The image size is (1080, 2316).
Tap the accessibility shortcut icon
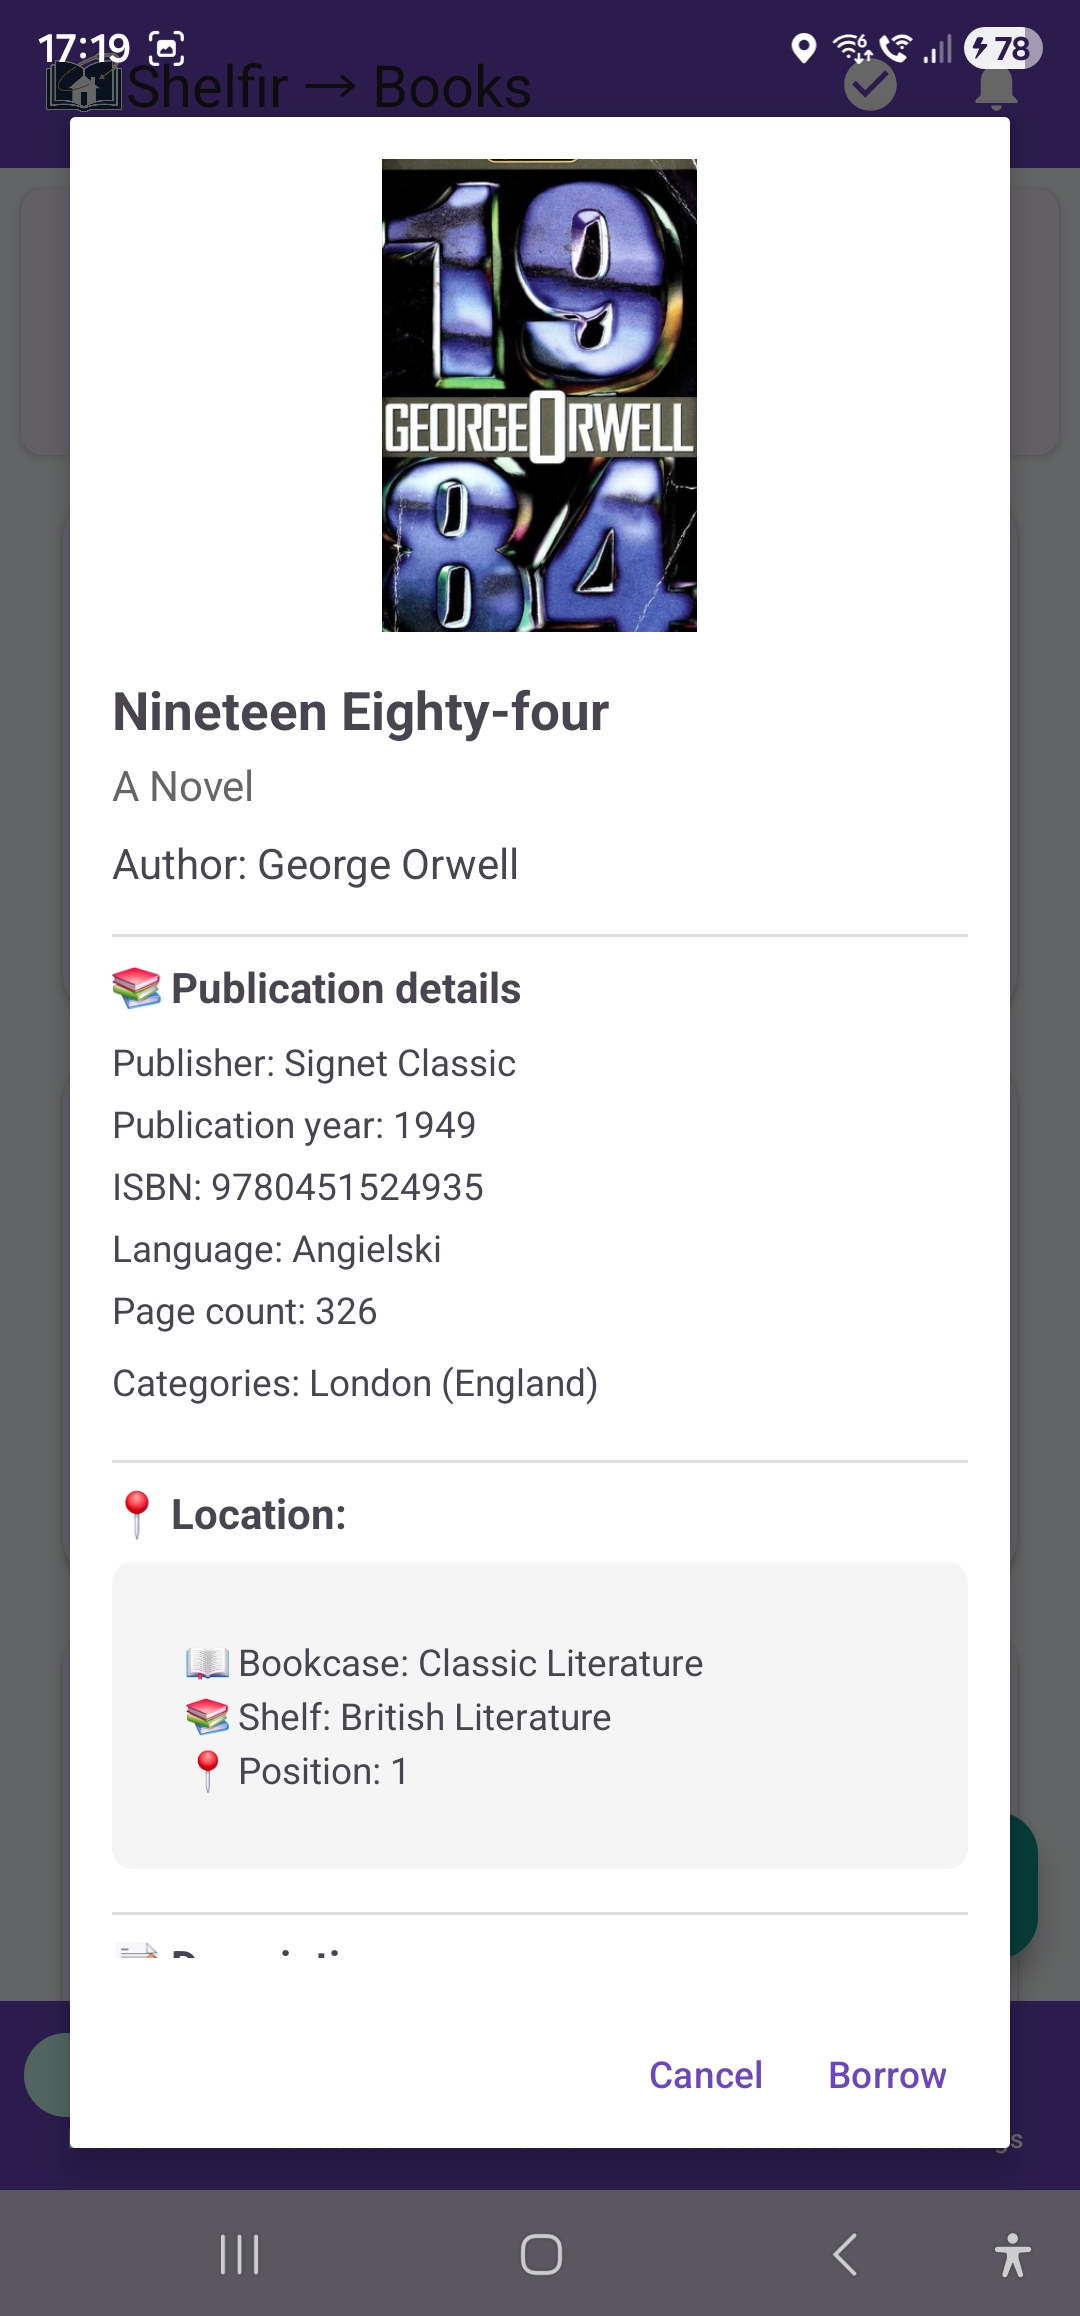[x=1012, y=2254]
